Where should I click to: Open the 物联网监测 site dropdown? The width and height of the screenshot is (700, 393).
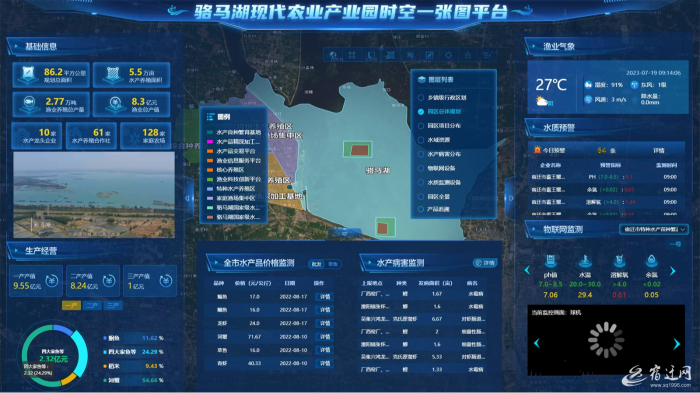(x=654, y=229)
